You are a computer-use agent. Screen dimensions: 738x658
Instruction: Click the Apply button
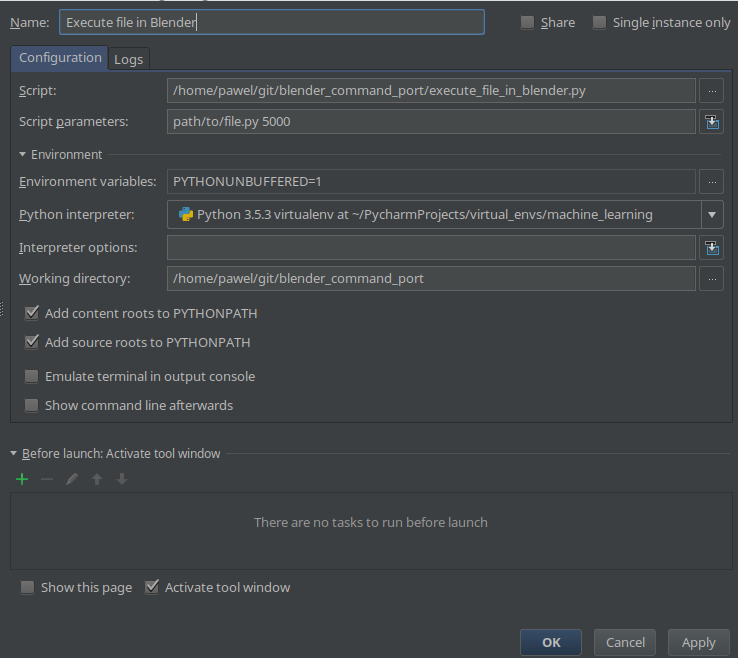point(698,642)
